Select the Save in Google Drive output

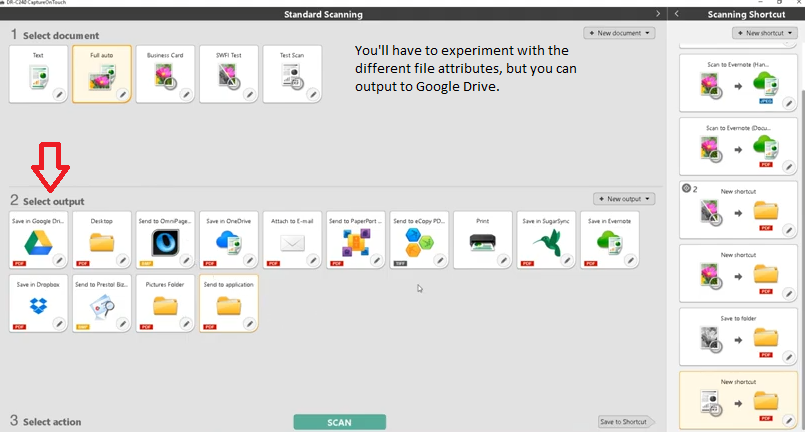click(x=35, y=240)
